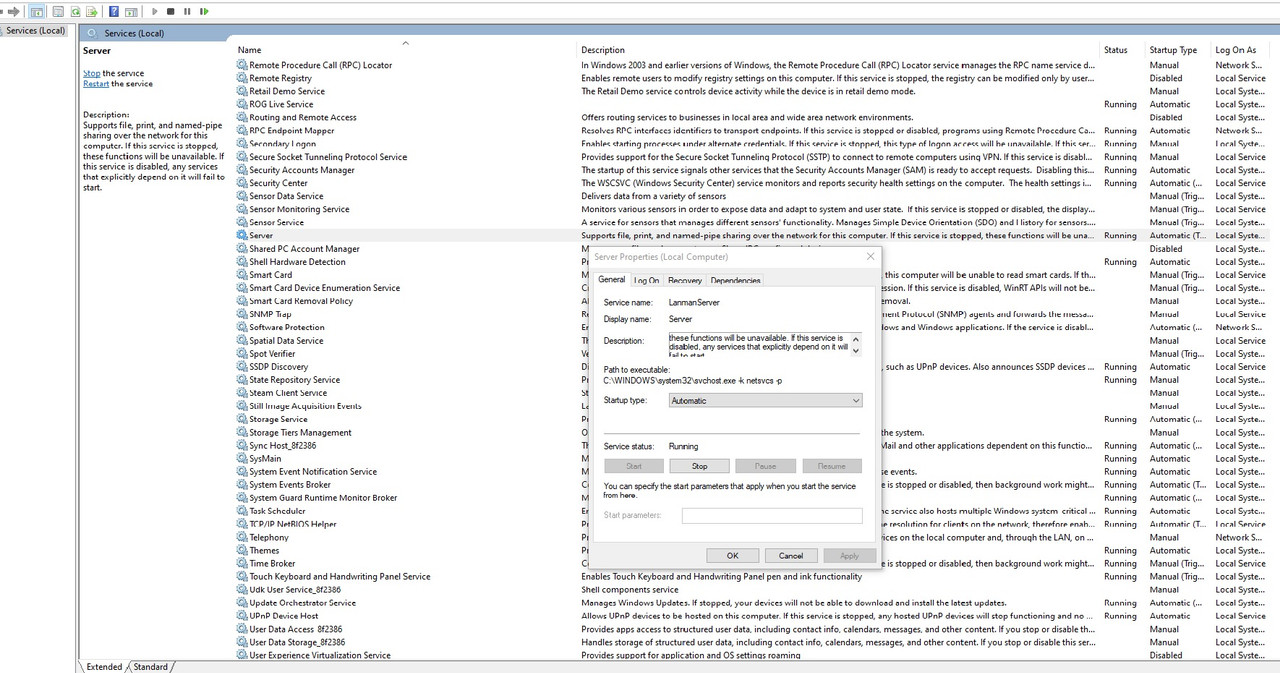Switch to the General tab in Server Properties

(612, 280)
